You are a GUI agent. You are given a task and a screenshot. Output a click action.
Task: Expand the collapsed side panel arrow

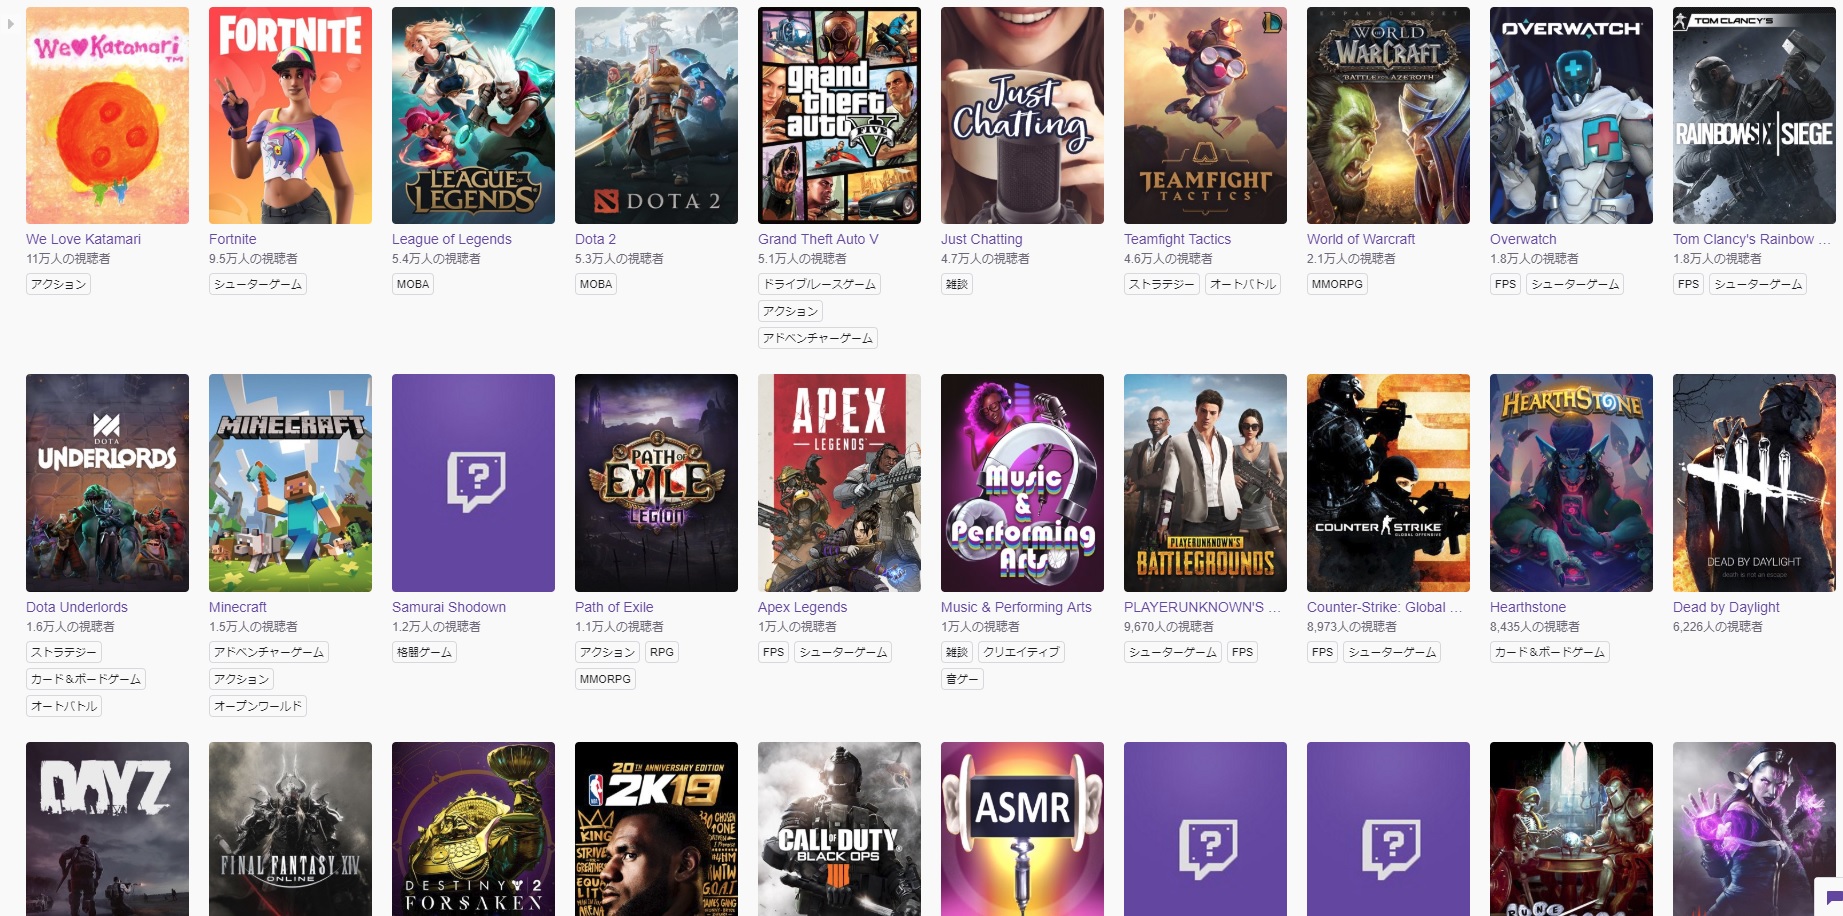(11, 24)
